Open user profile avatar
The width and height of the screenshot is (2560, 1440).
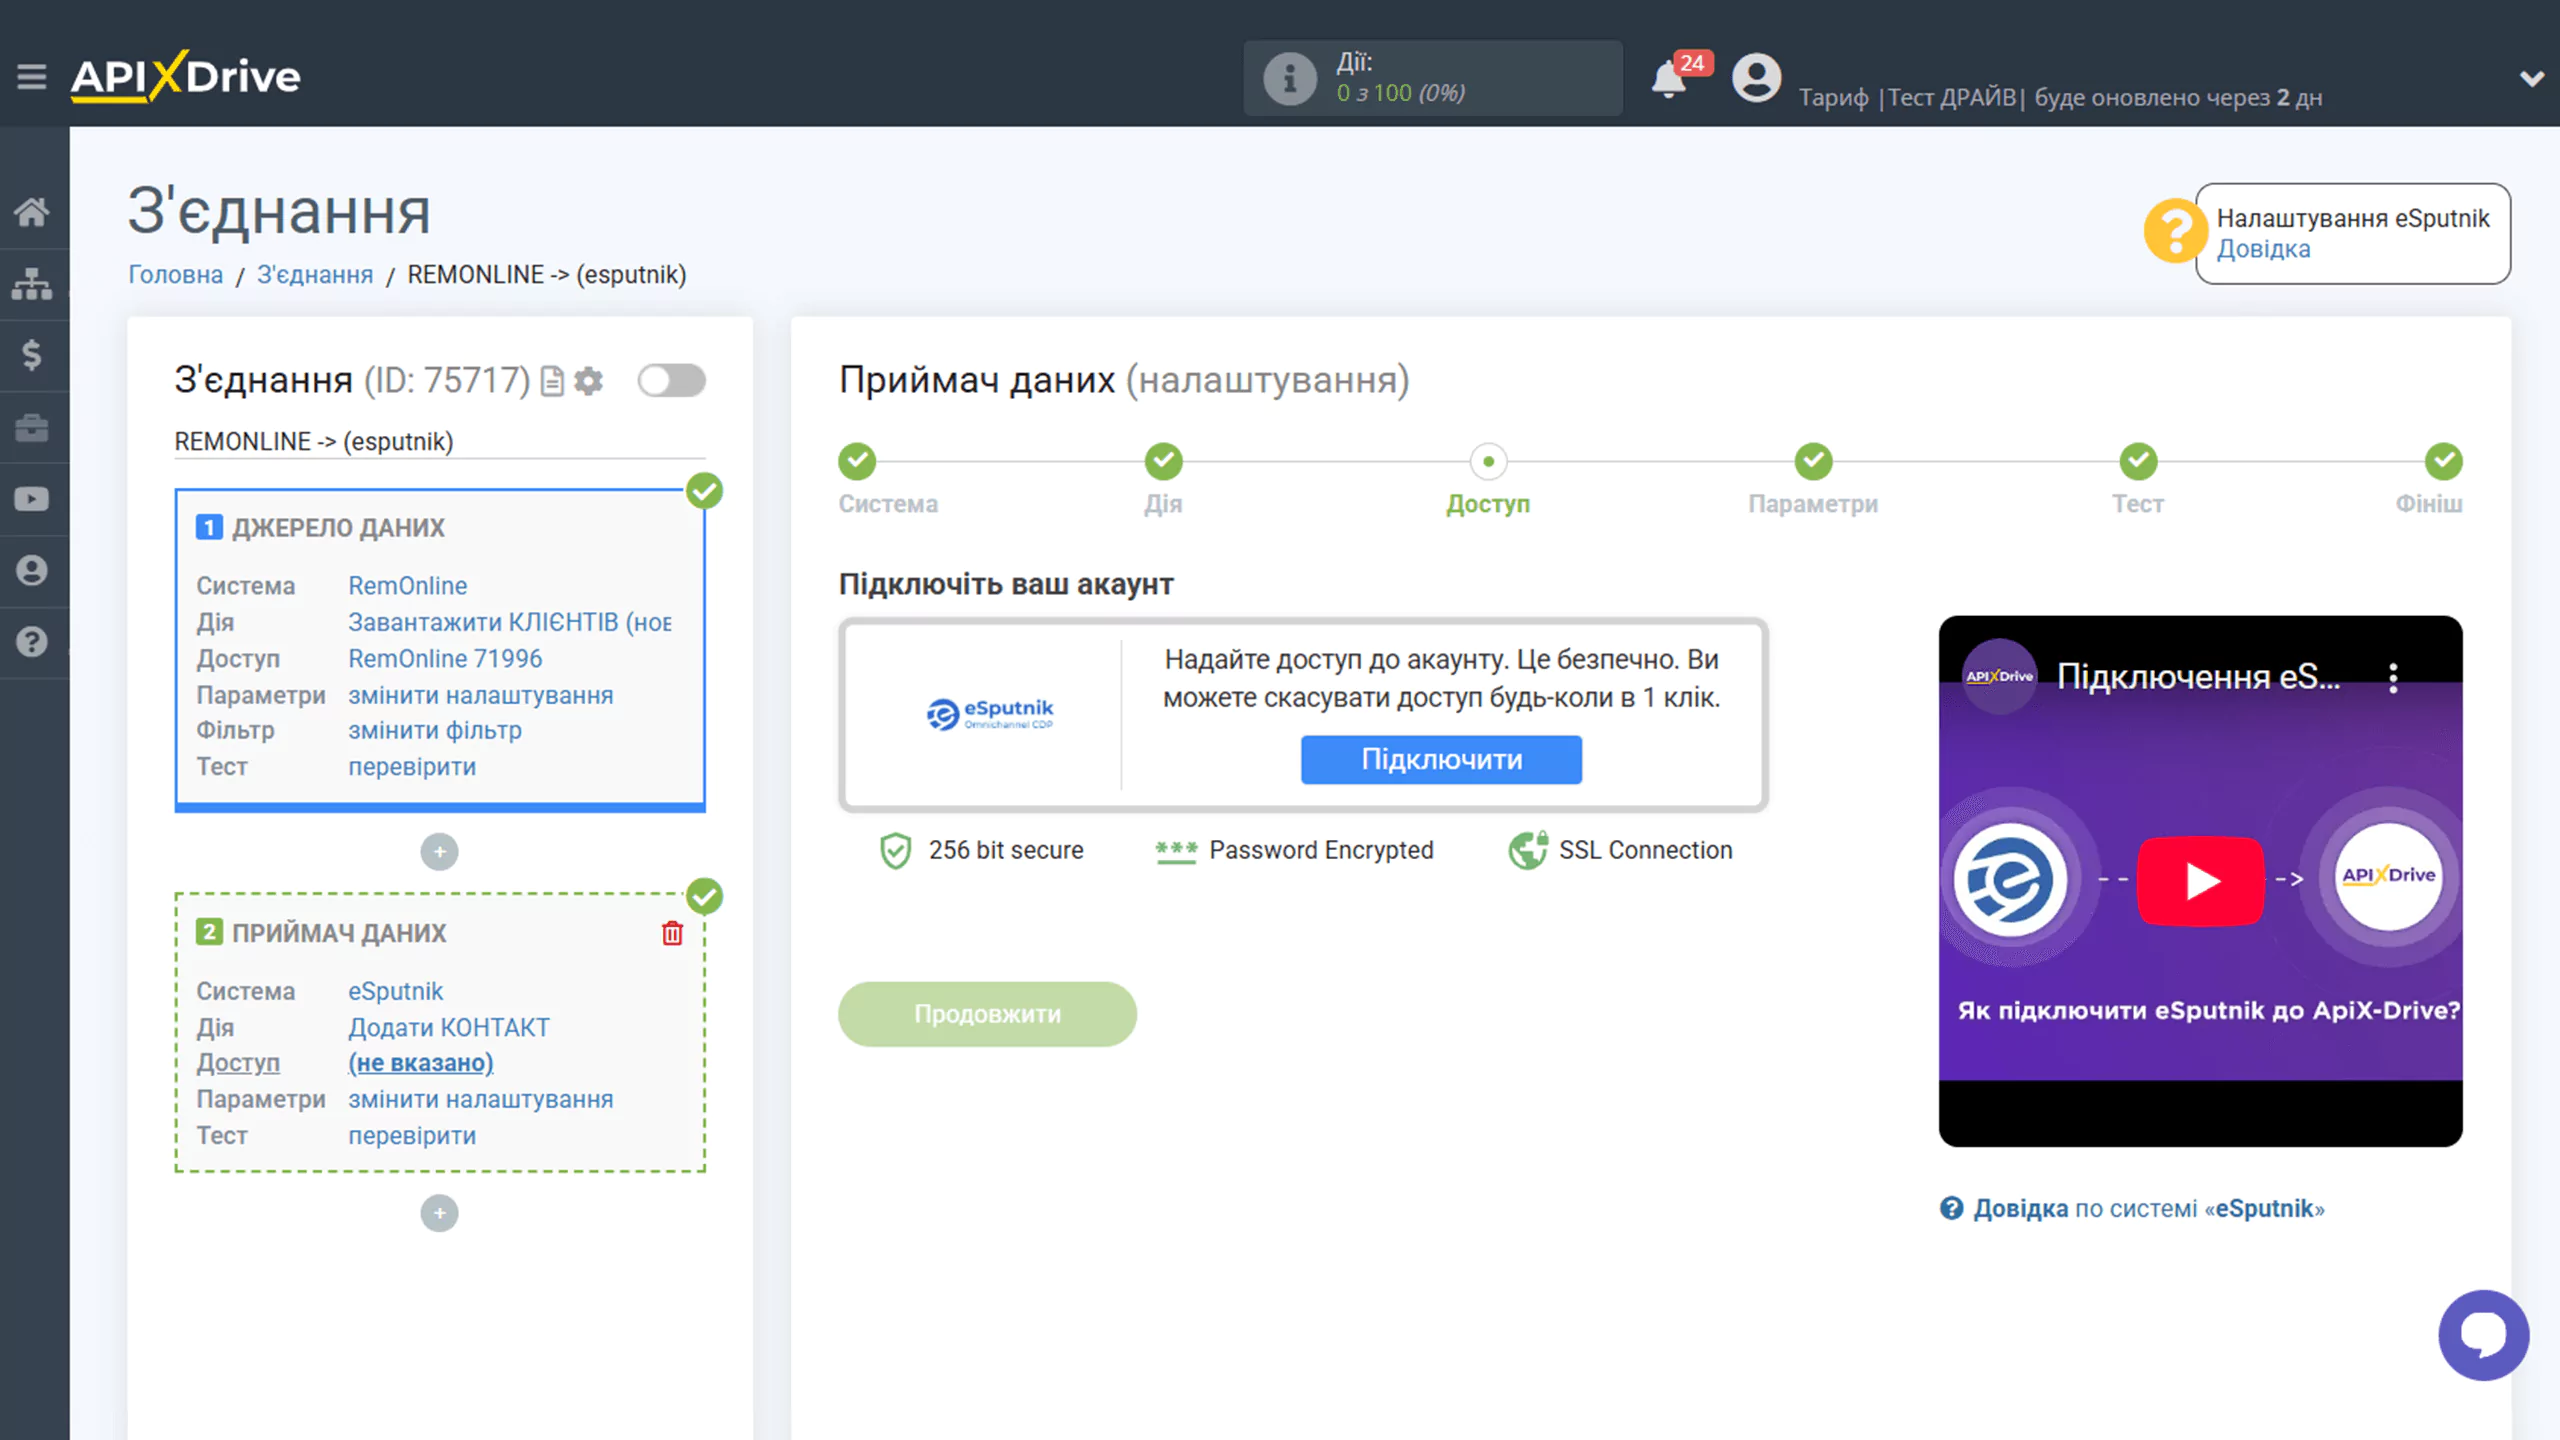coord(1756,78)
